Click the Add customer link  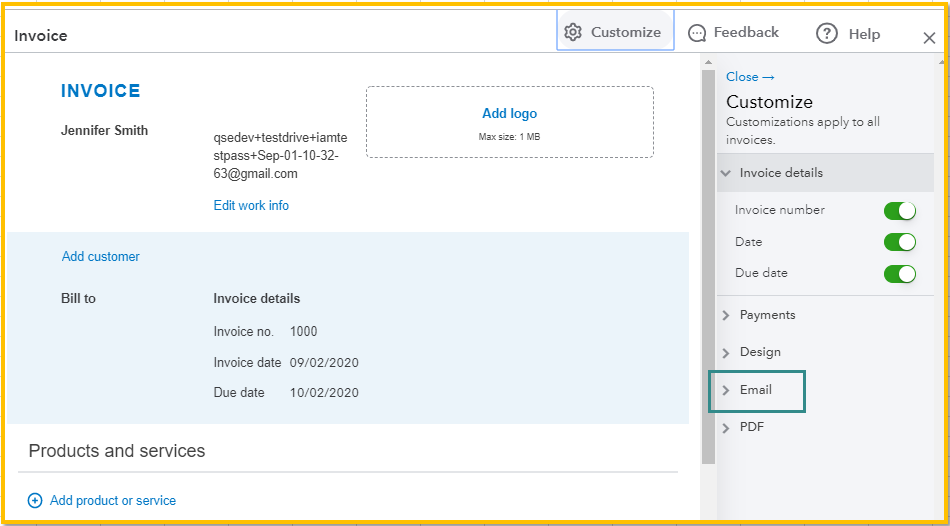point(101,257)
